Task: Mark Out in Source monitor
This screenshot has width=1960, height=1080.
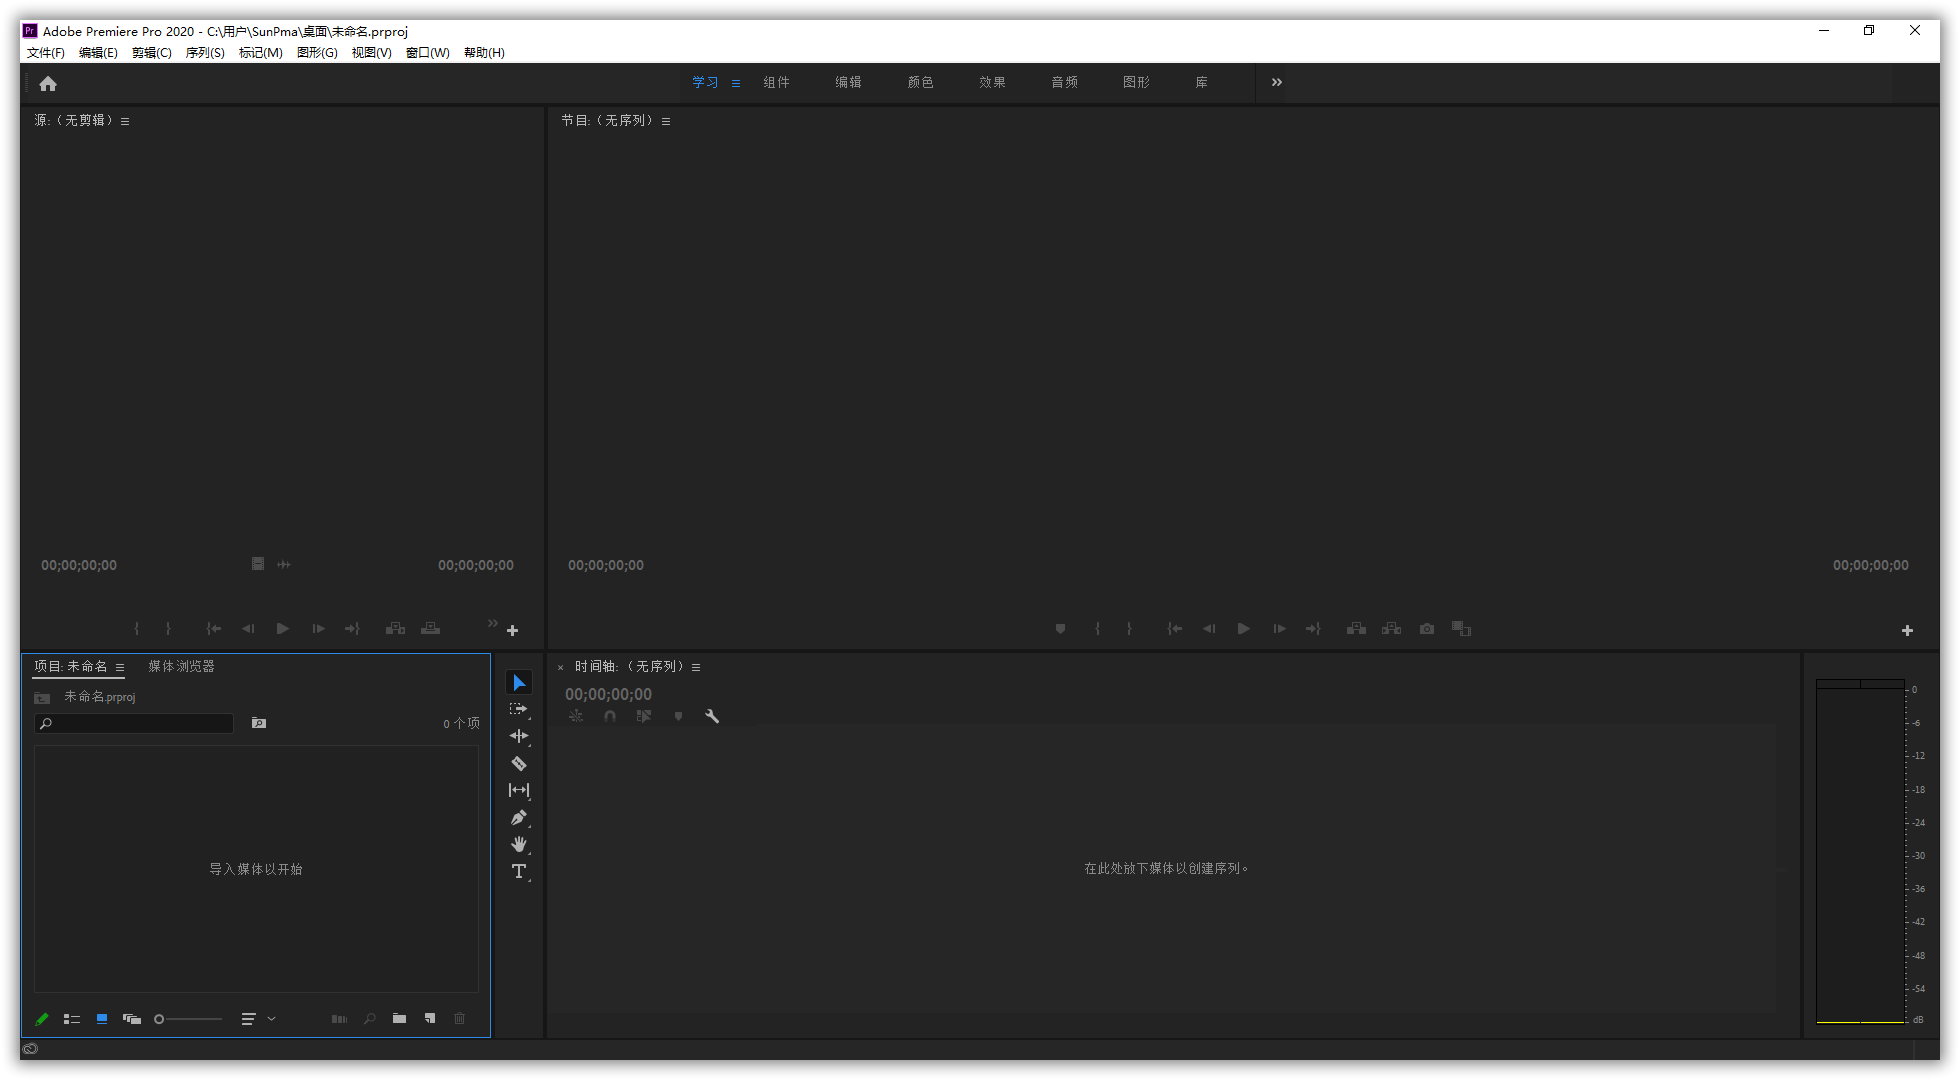Action: [168, 629]
